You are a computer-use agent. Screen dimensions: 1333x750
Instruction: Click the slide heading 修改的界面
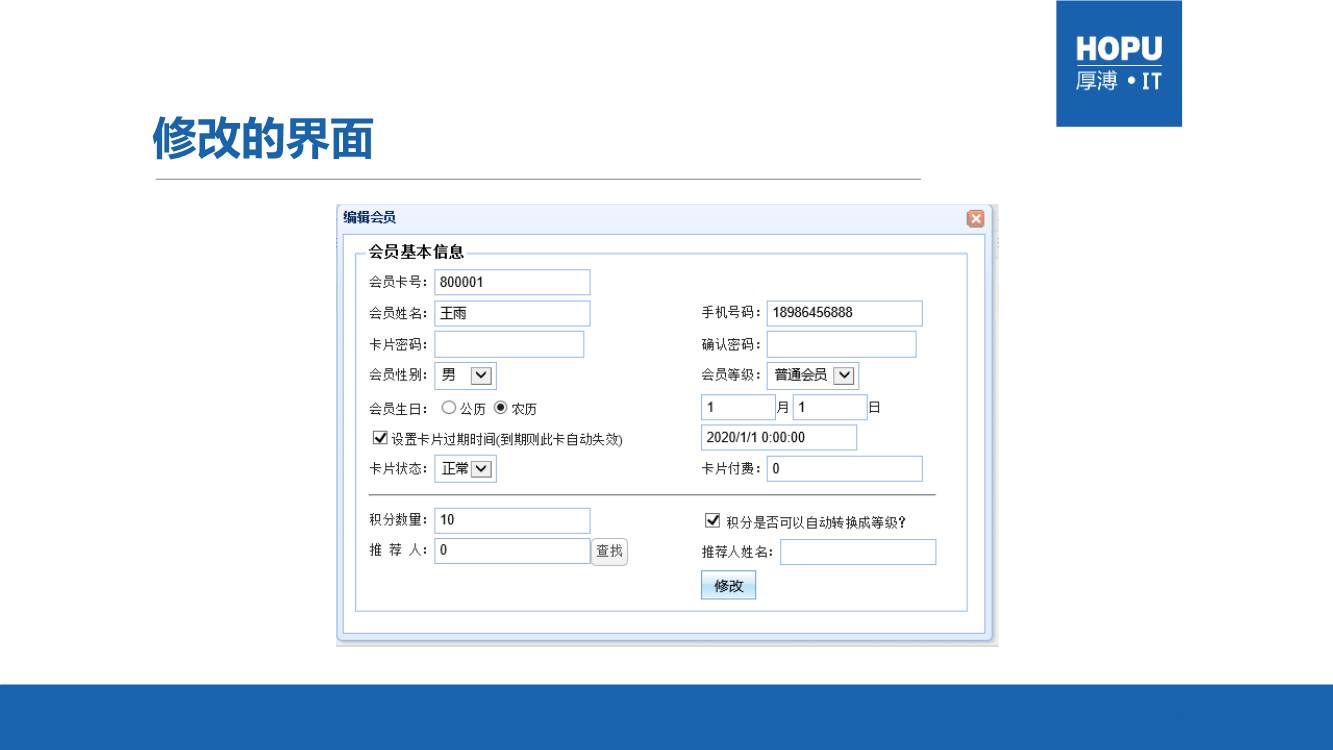pos(263,138)
